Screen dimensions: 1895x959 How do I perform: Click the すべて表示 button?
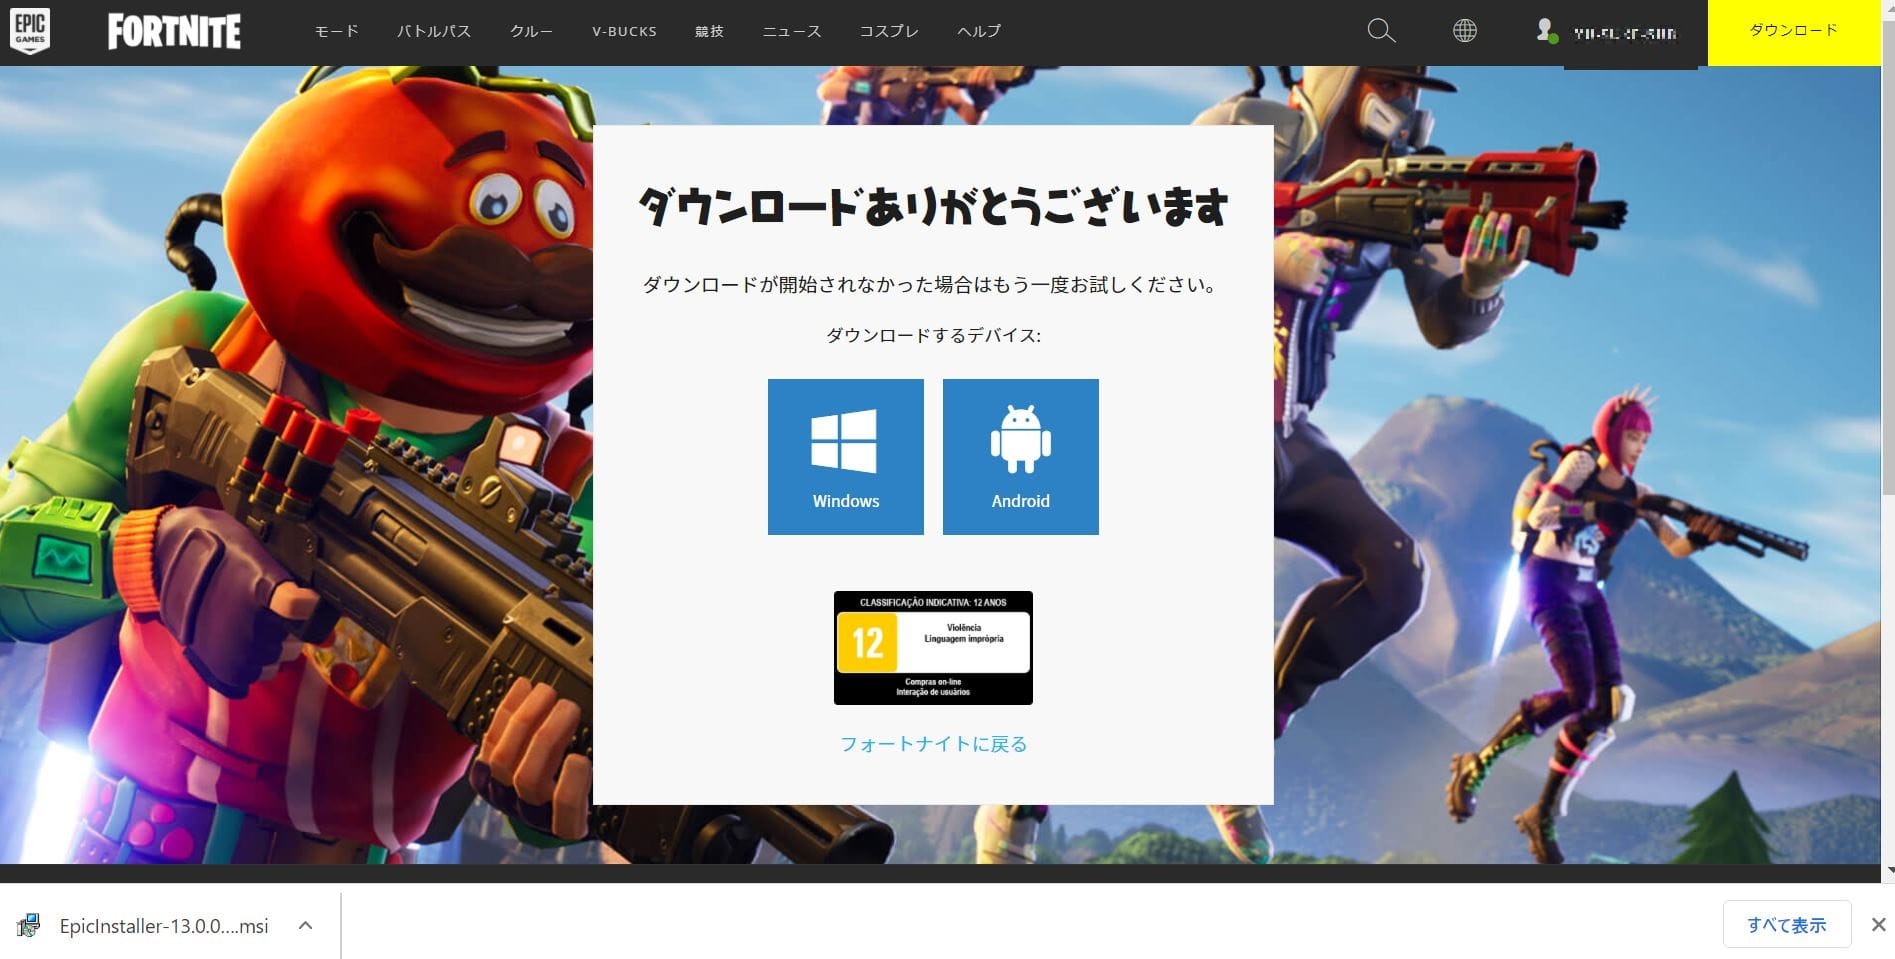pos(1786,924)
